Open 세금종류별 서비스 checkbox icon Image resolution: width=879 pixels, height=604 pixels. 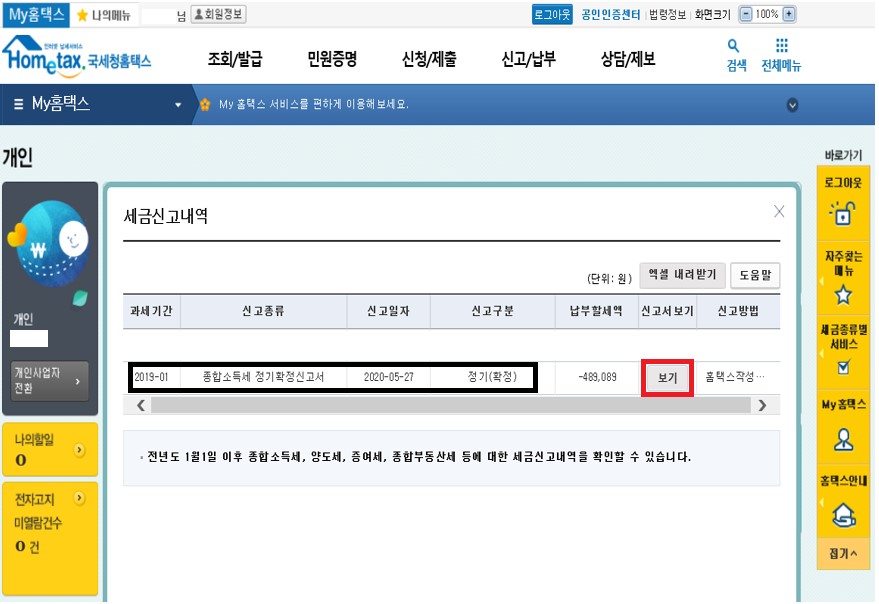[843, 367]
